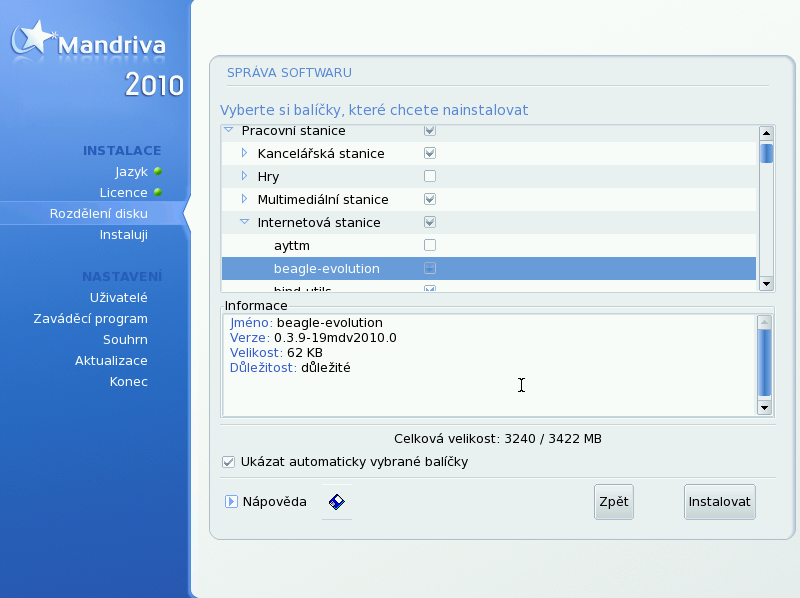Select the Souhrn step in sidebar
The width and height of the screenshot is (800, 598).
click(125, 340)
